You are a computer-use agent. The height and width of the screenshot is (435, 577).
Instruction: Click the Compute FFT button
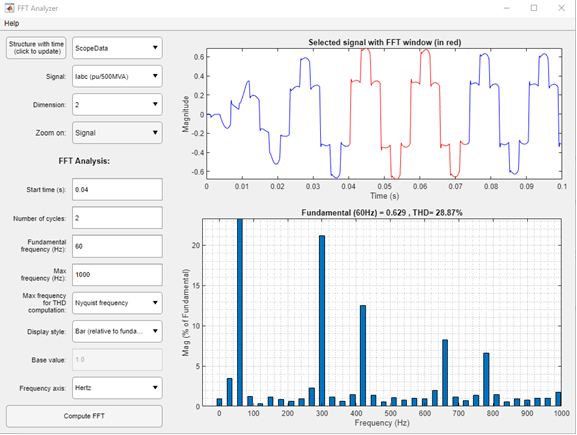tap(84, 416)
